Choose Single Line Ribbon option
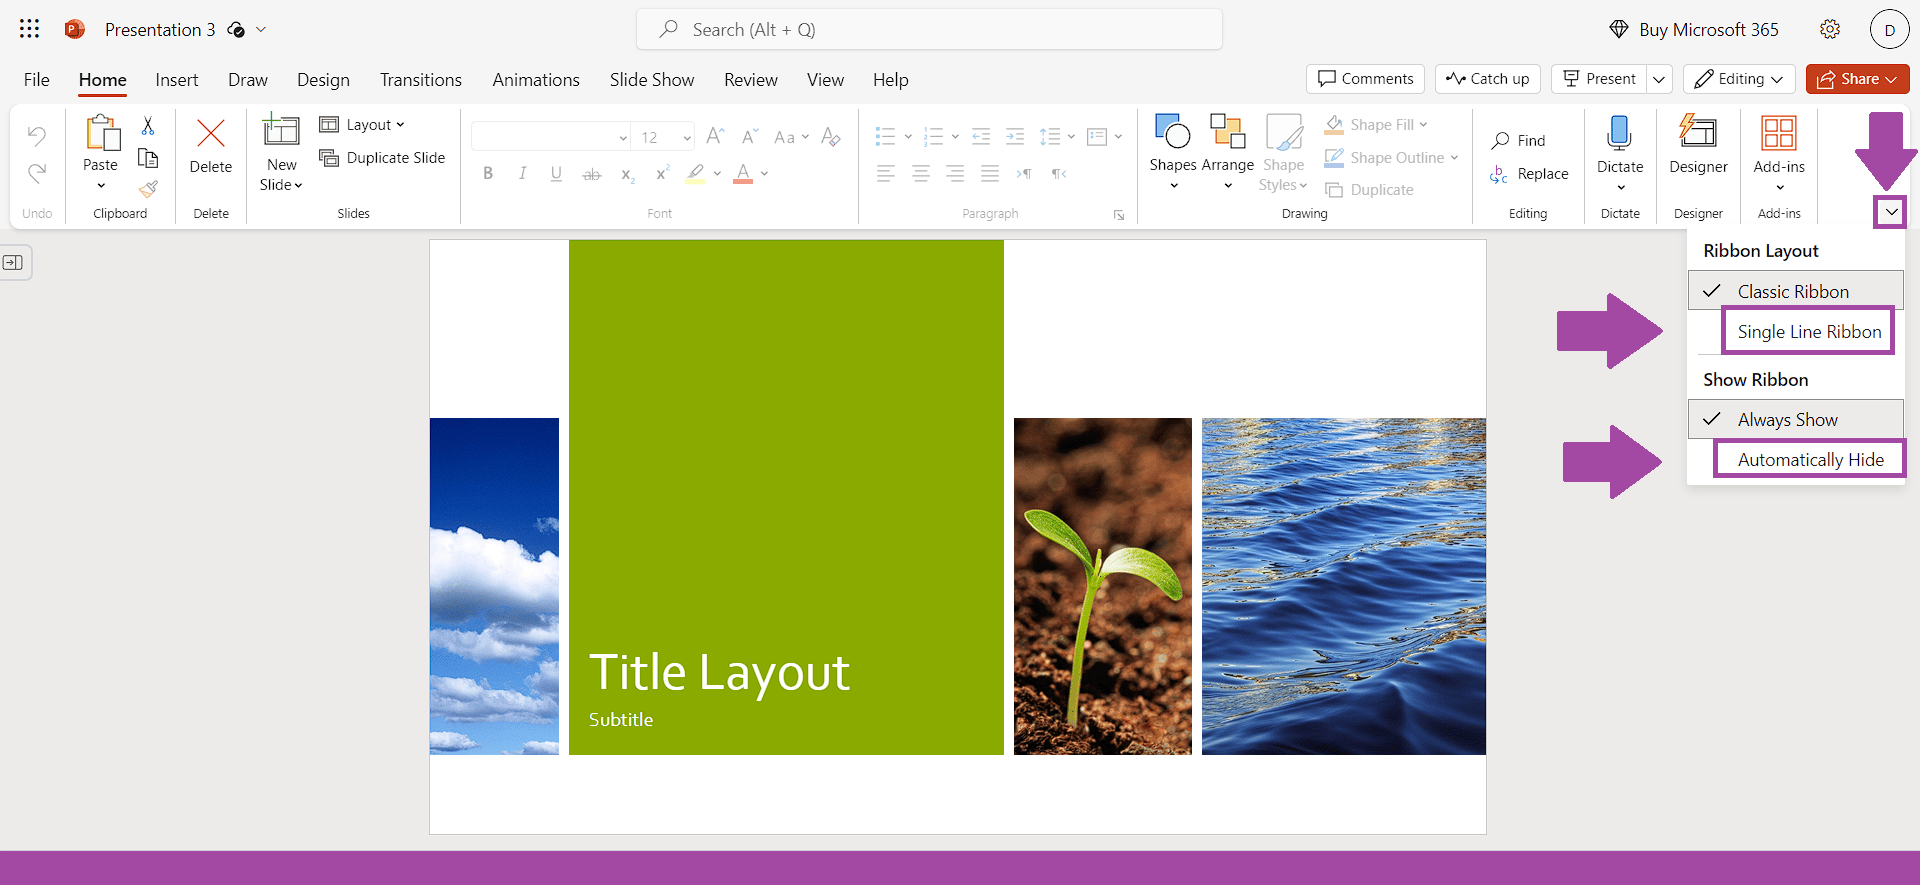The height and width of the screenshot is (885, 1920). (x=1808, y=332)
